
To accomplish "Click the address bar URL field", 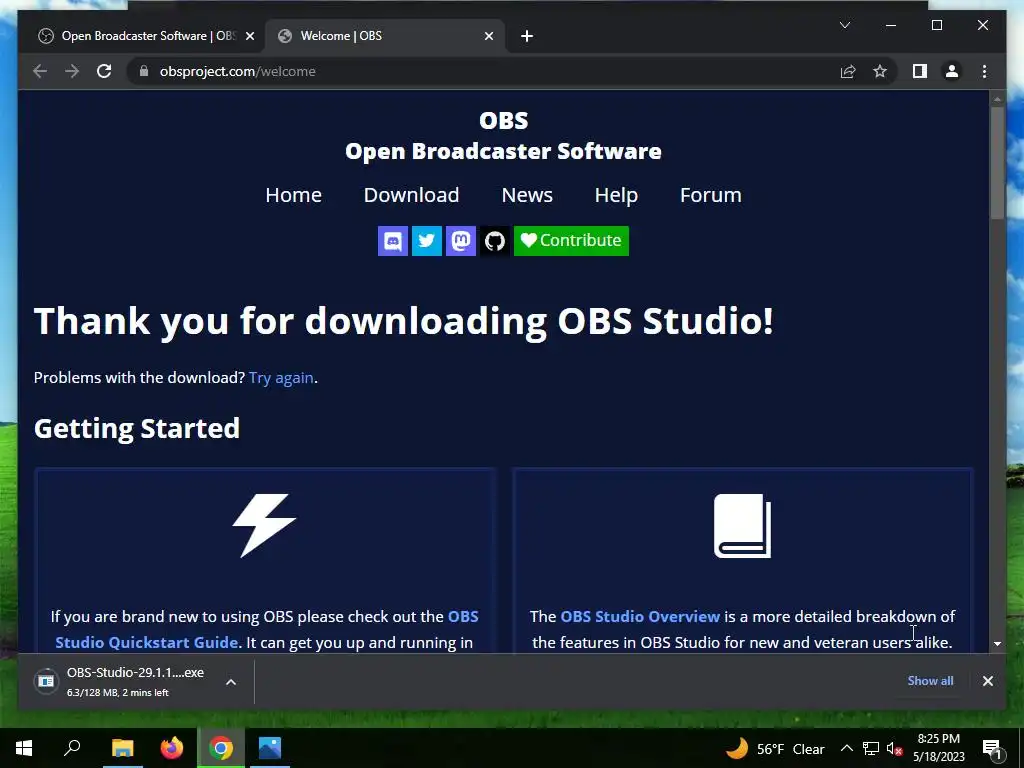I will coord(483,71).
